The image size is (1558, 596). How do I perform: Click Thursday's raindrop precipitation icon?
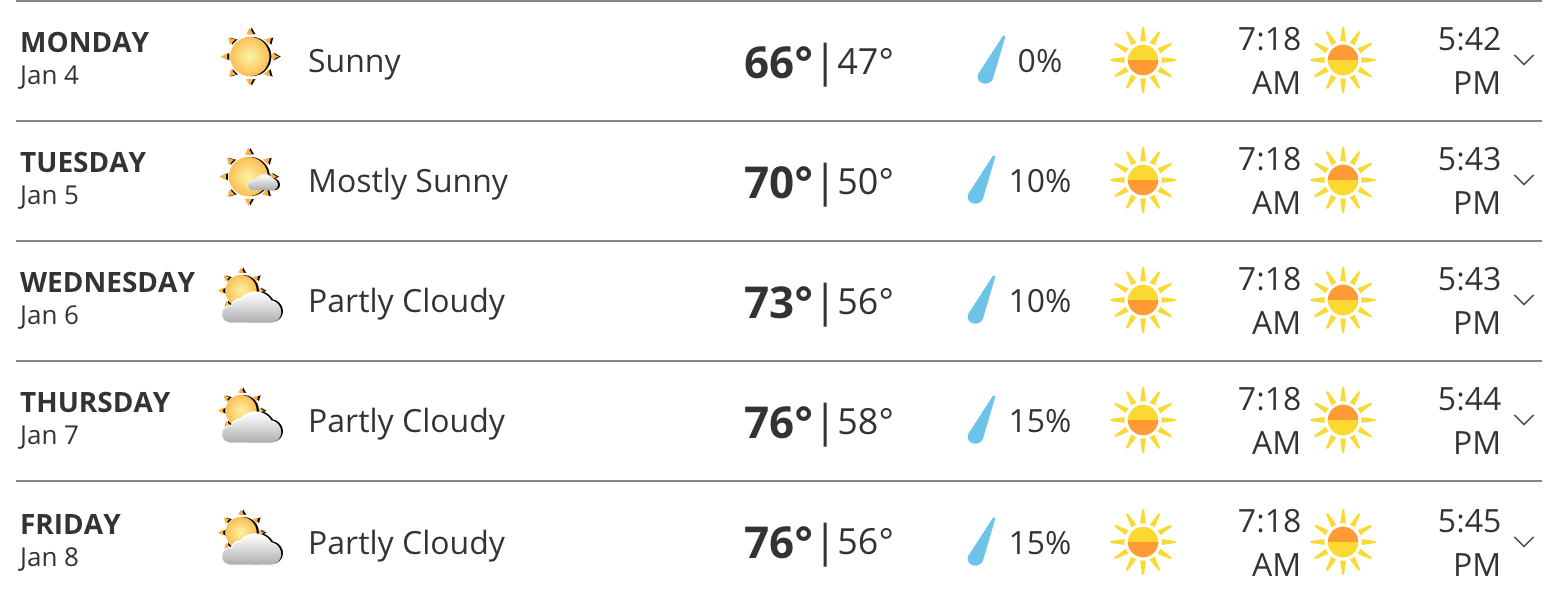point(982,420)
